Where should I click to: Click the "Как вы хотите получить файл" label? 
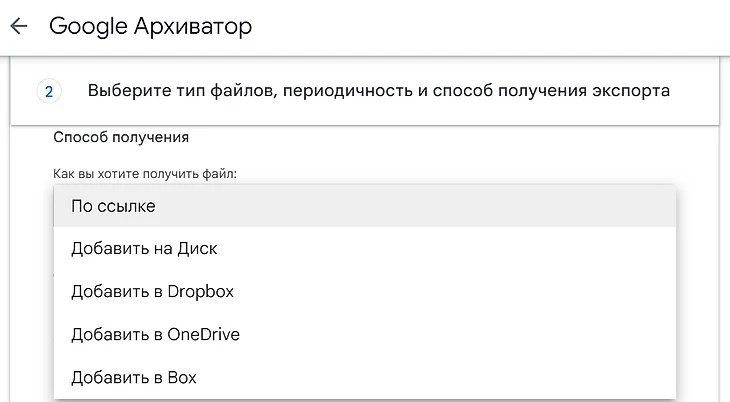pos(145,174)
